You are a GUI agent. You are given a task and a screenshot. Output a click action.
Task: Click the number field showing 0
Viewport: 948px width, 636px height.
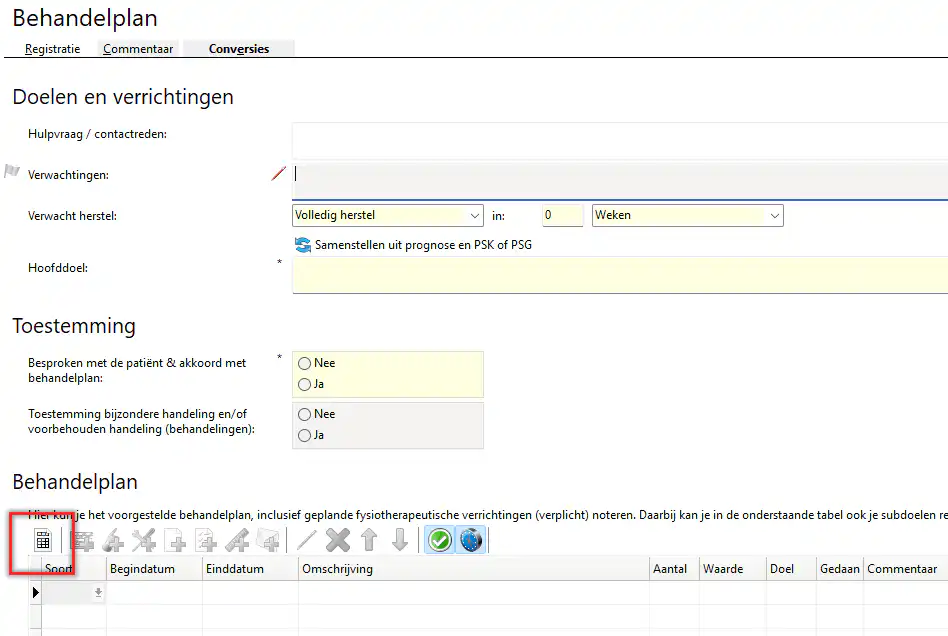point(562,215)
